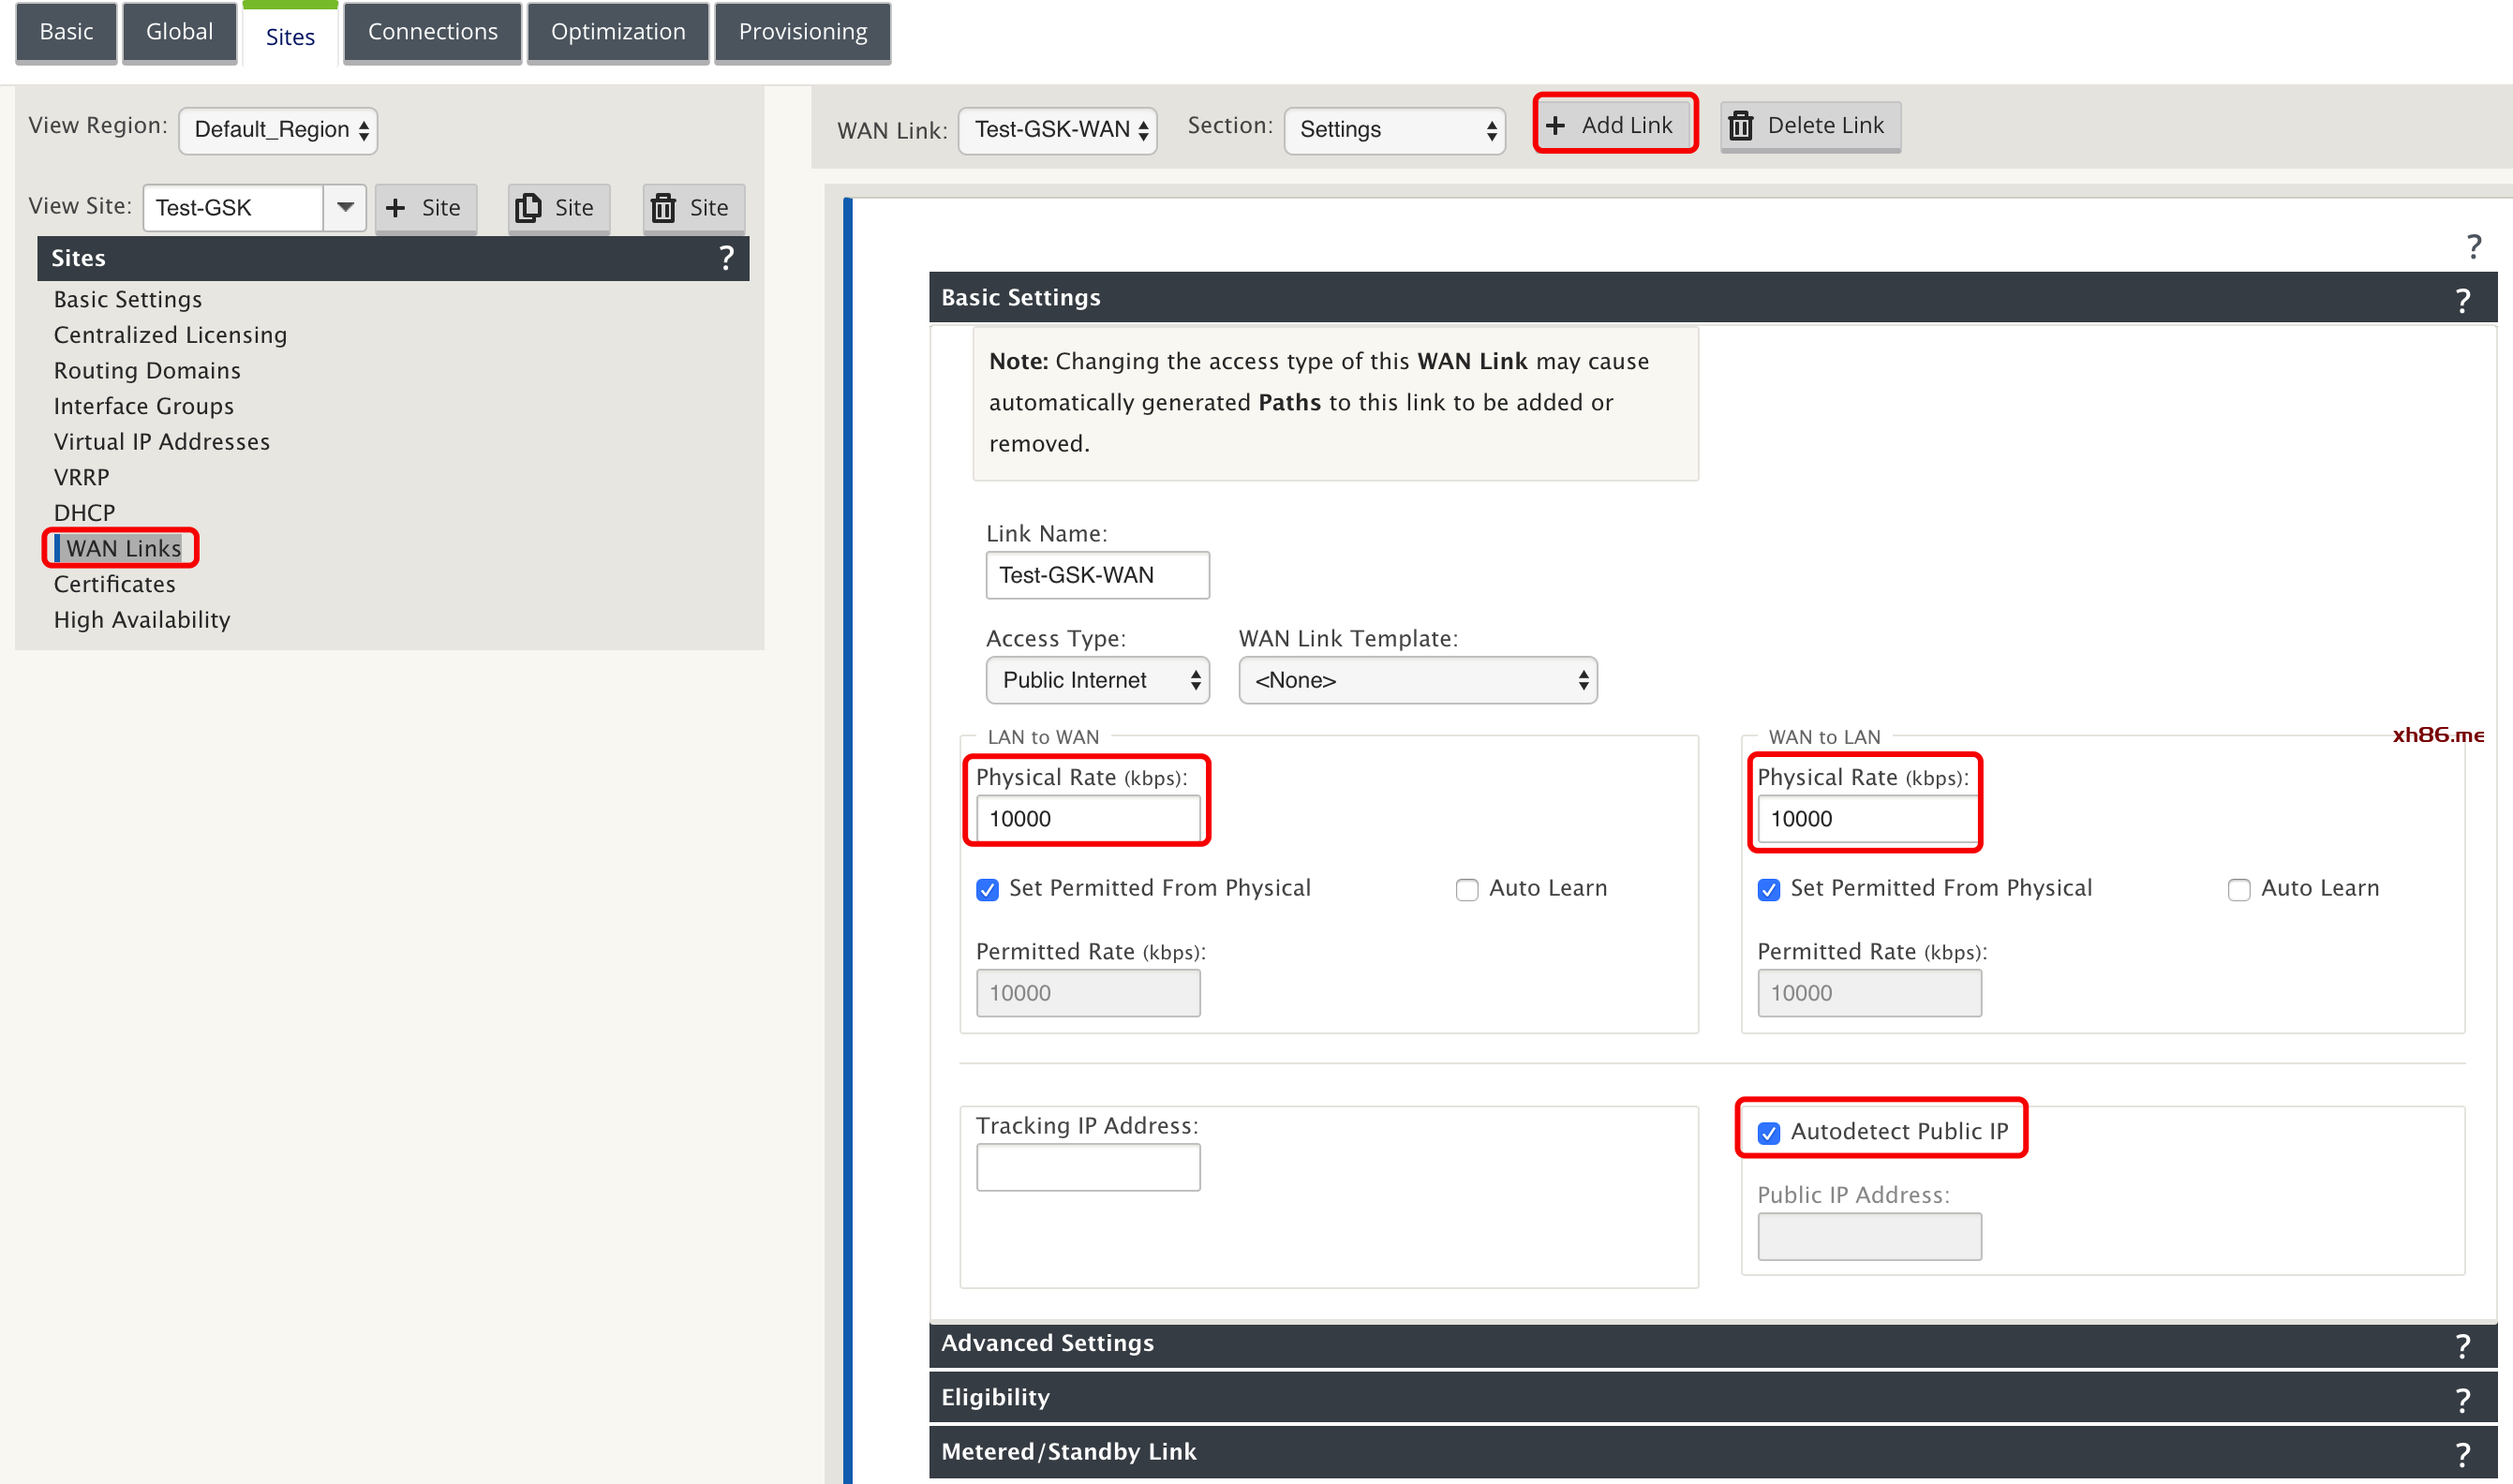Click the clone Site copy icon
This screenshot has width=2513, height=1484.
(x=528, y=208)
